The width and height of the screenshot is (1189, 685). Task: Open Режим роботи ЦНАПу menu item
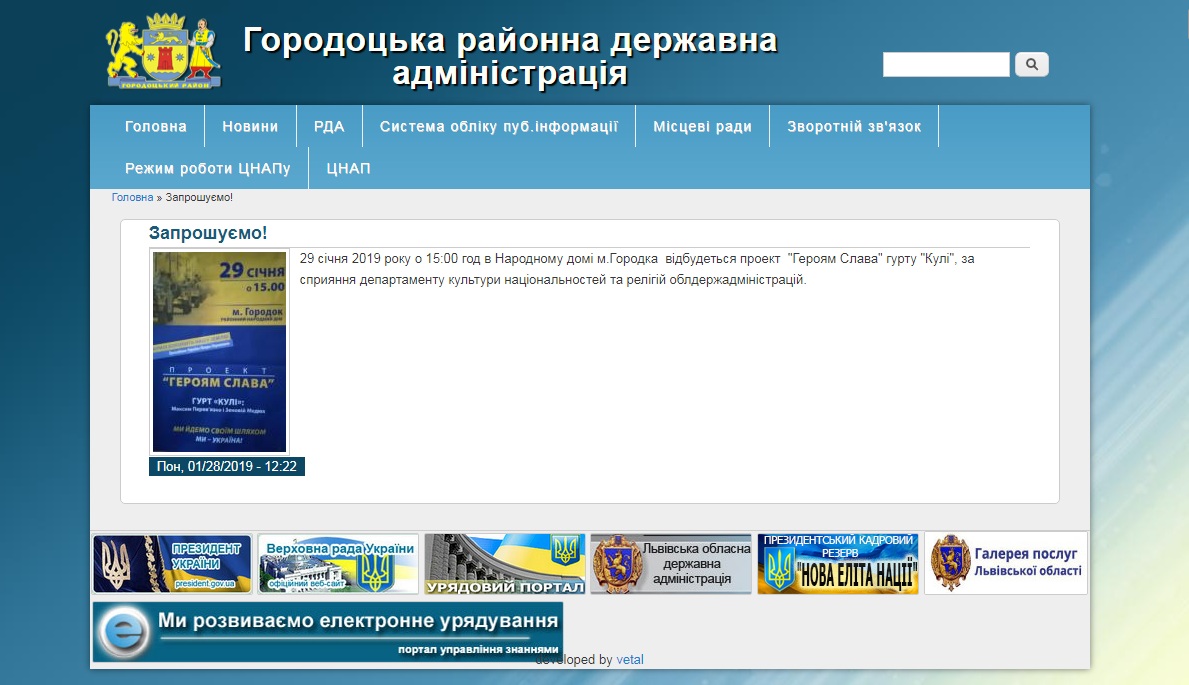click(207, 169)
